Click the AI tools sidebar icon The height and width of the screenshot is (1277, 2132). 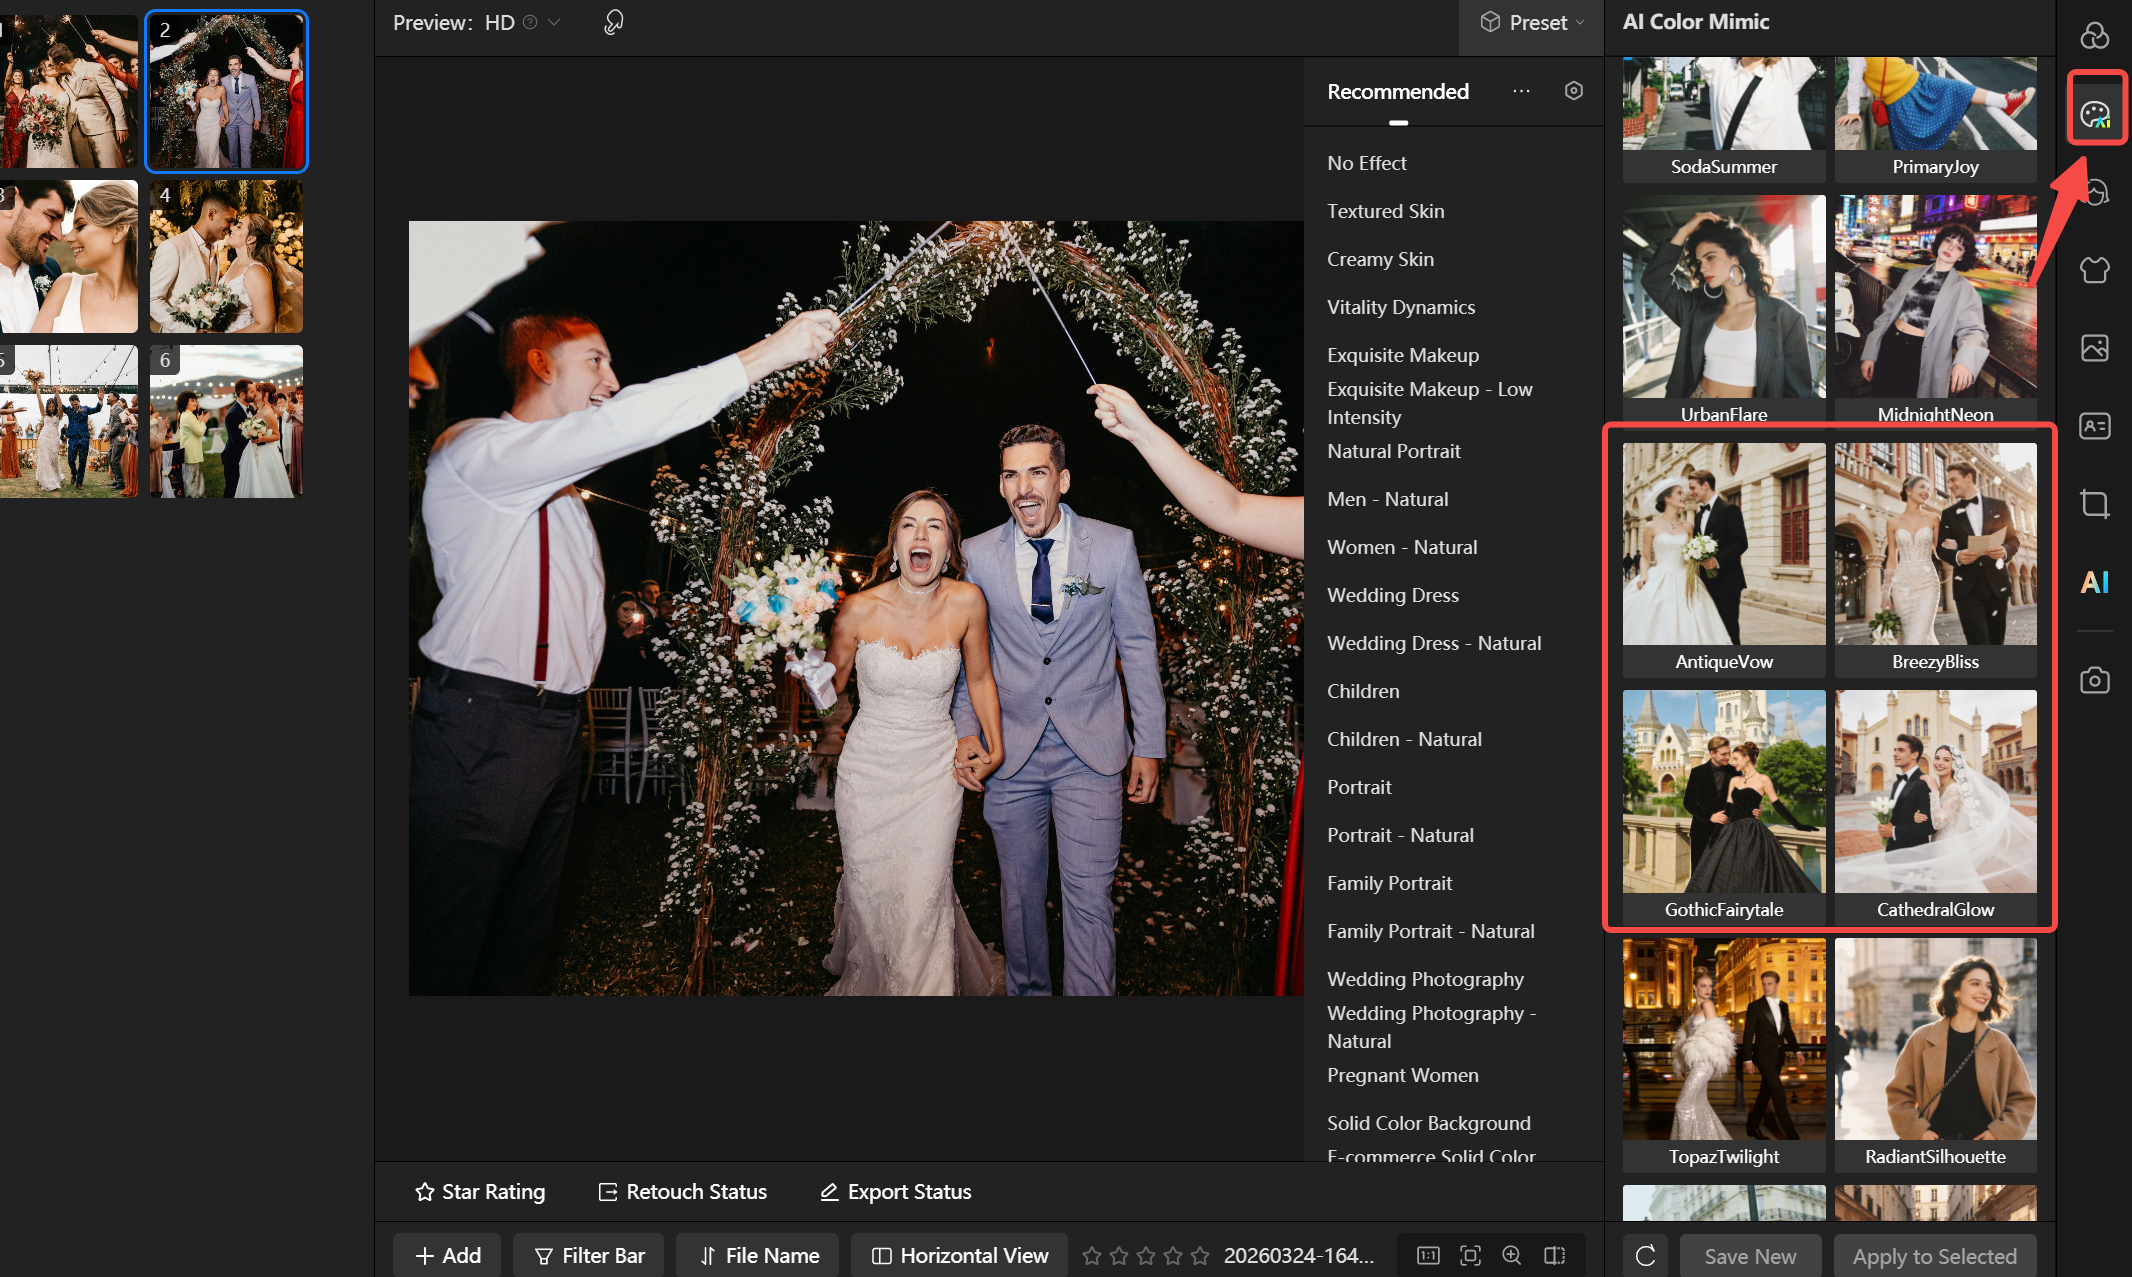[x=2094, y=582]
